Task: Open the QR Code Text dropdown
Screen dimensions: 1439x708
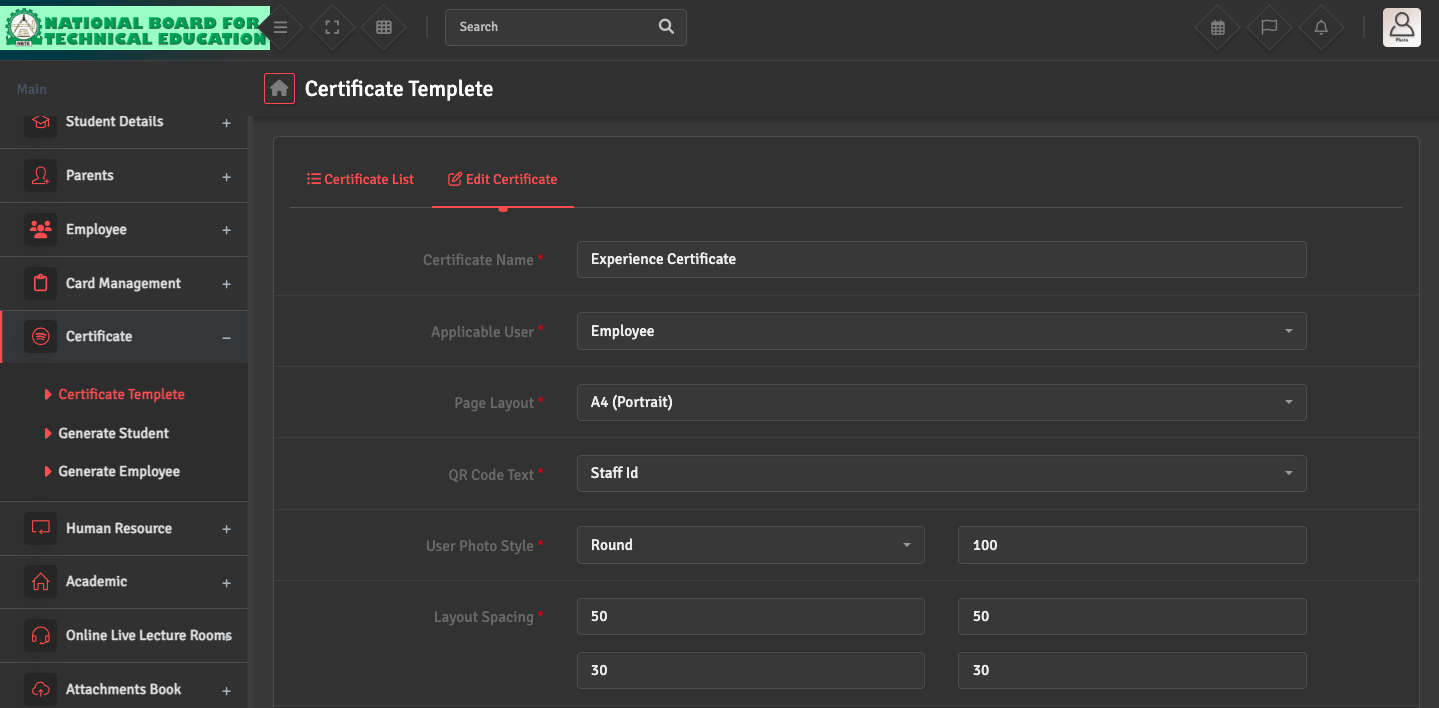Action: tap(941, 473)
